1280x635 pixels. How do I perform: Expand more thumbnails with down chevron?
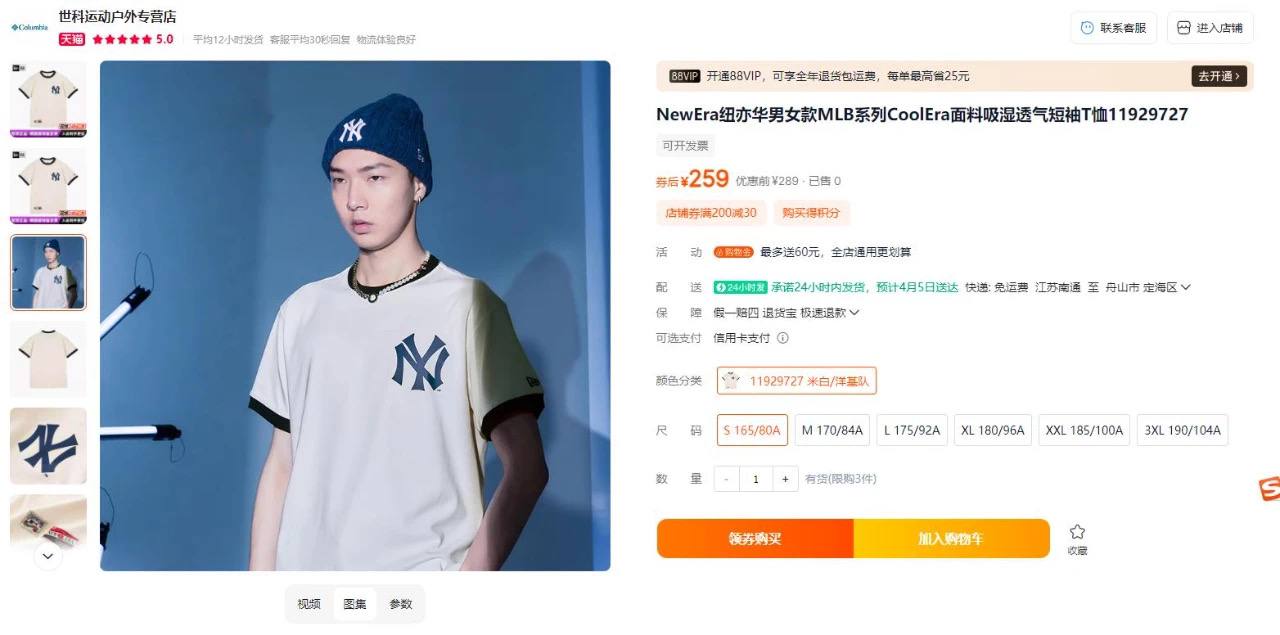48,554
